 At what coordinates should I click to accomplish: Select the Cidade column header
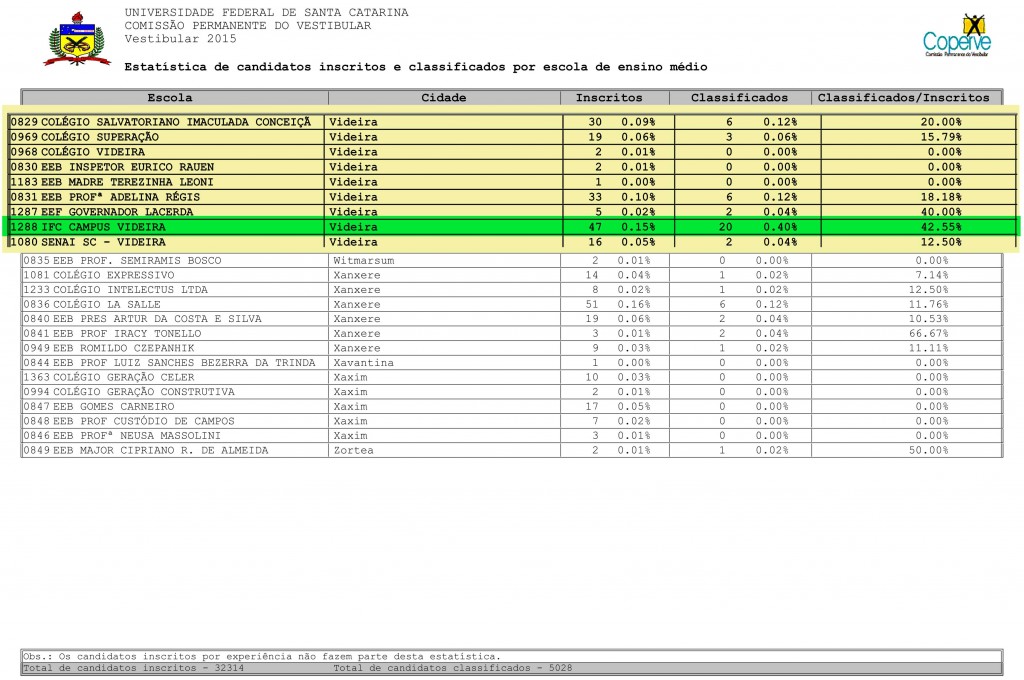(443, 98)
